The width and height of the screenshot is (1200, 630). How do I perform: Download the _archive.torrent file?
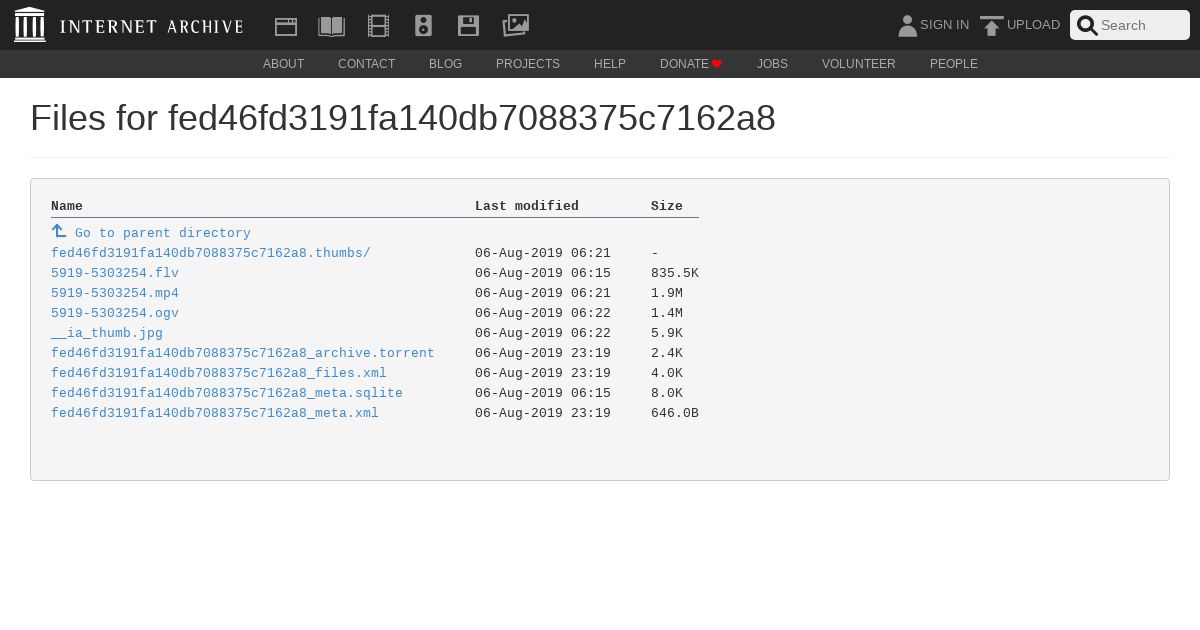[243, 353]
